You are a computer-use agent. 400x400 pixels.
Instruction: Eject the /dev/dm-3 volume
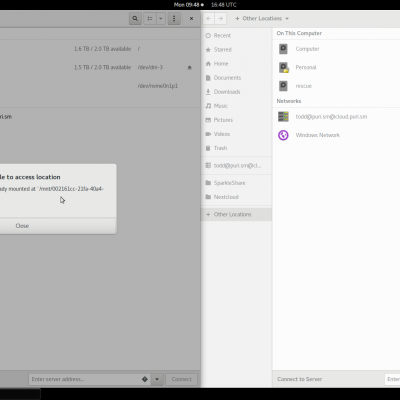click(x=190, y=67)
